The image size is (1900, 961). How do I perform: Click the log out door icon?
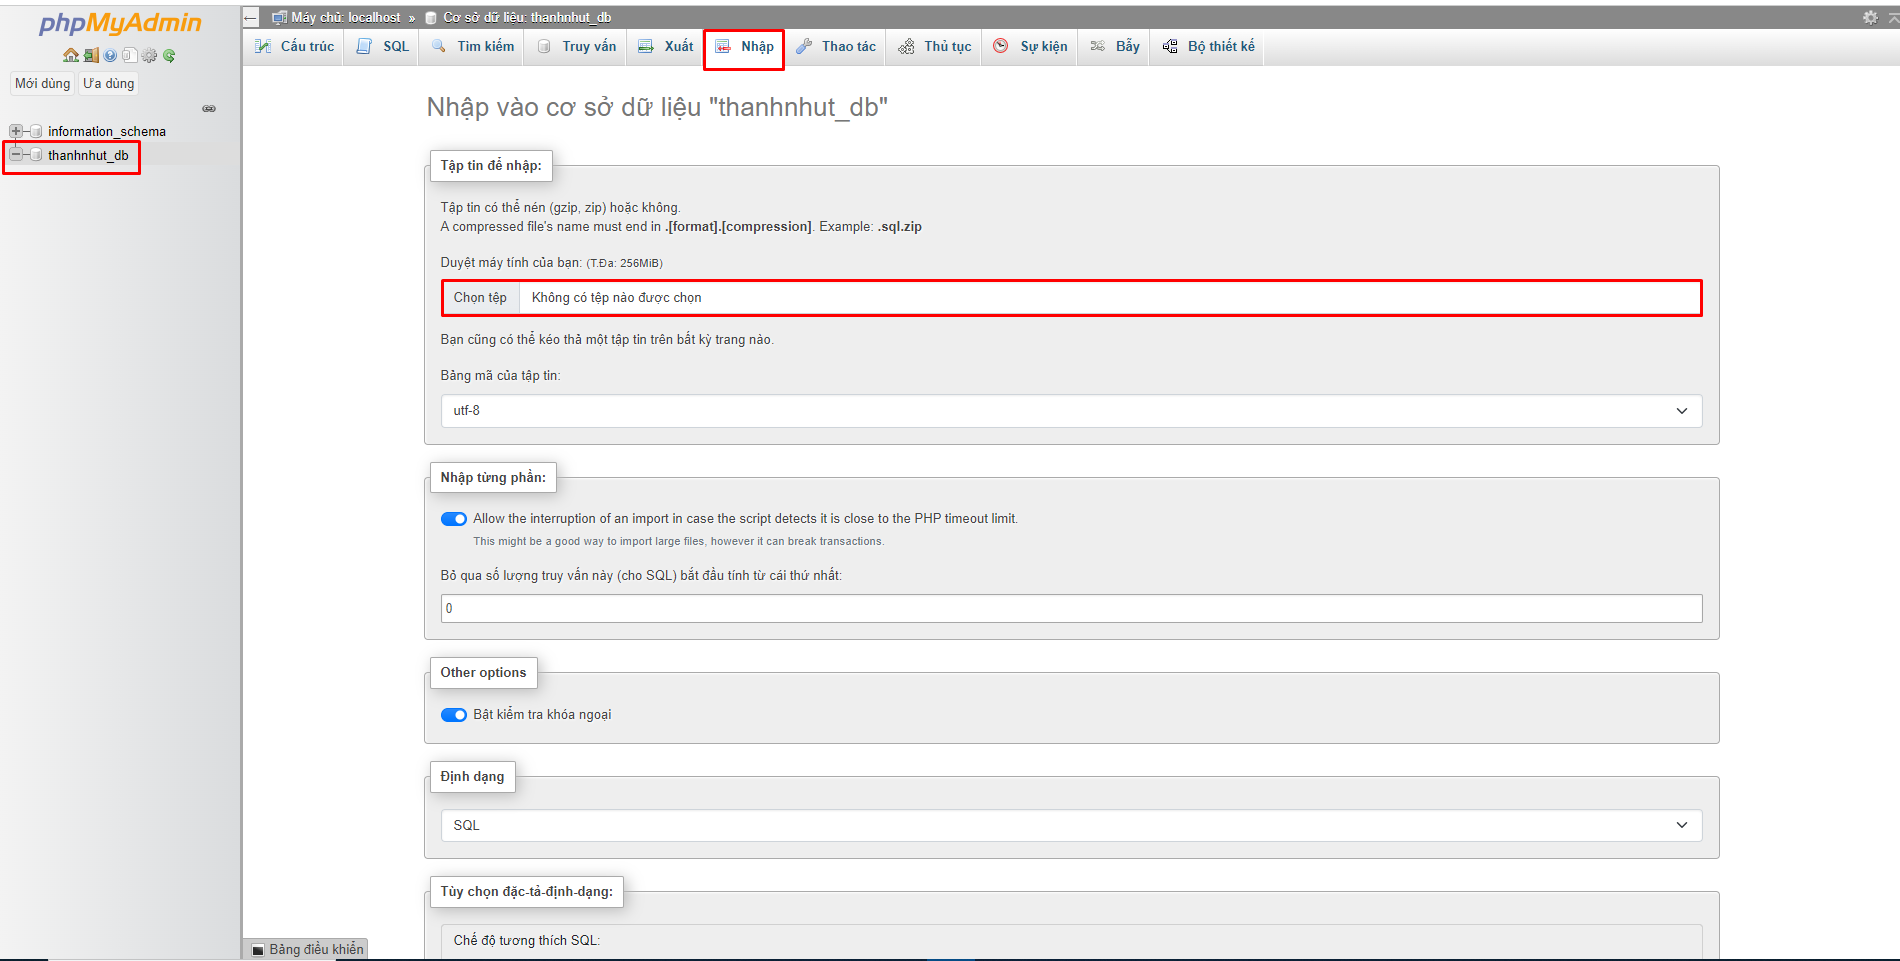[x=91, y=56]
